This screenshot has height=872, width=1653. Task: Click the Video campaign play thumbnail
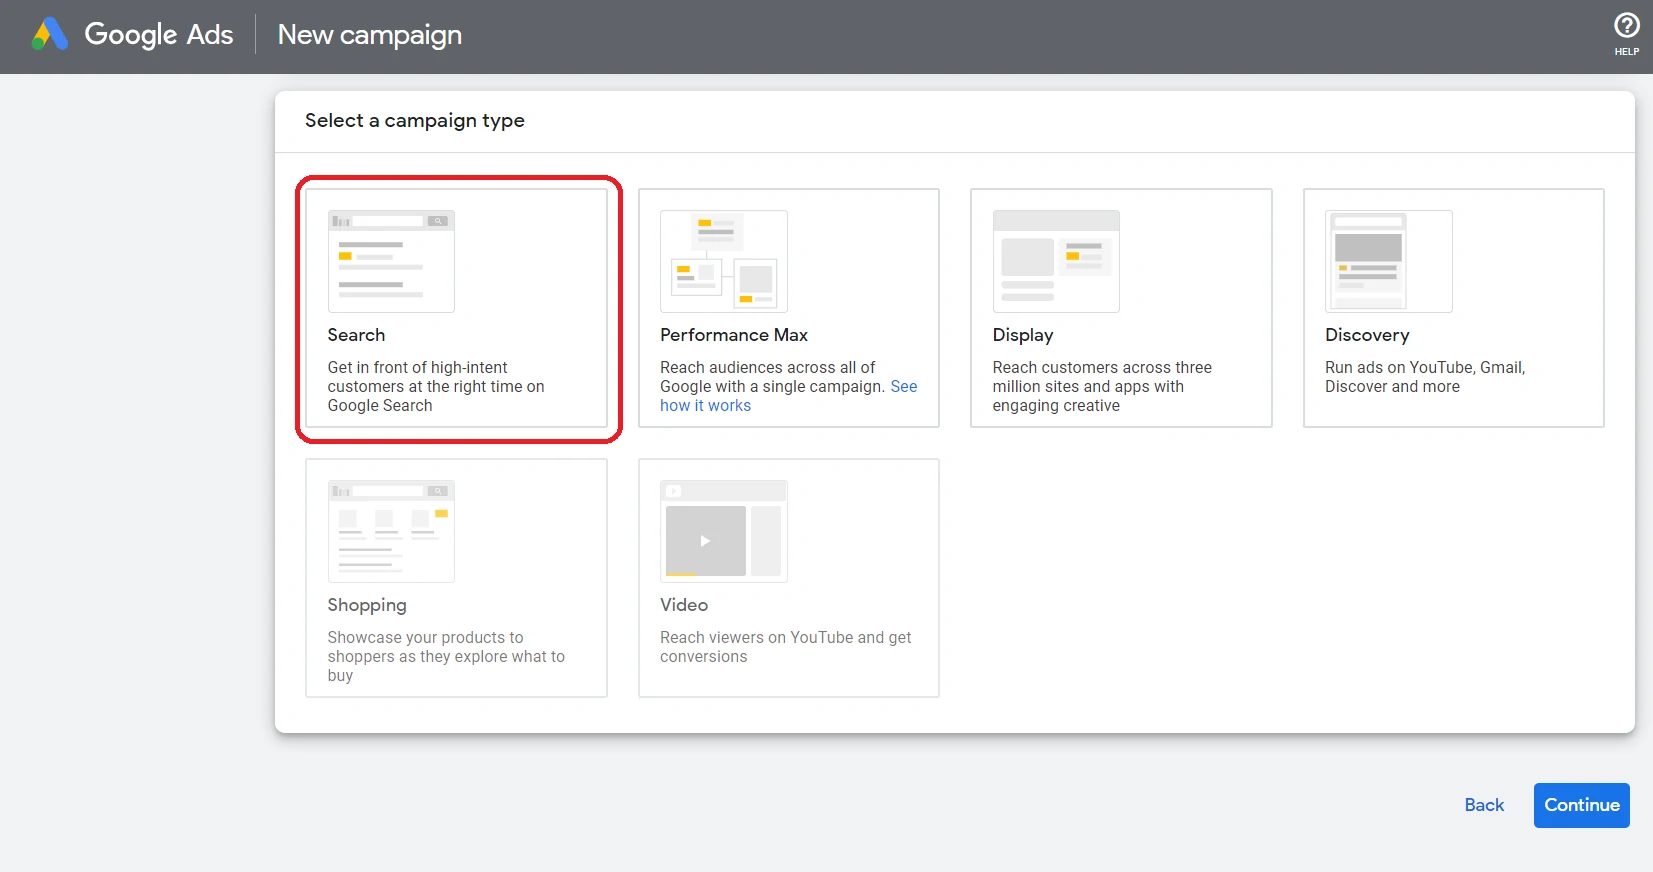[x=706, y=541]
